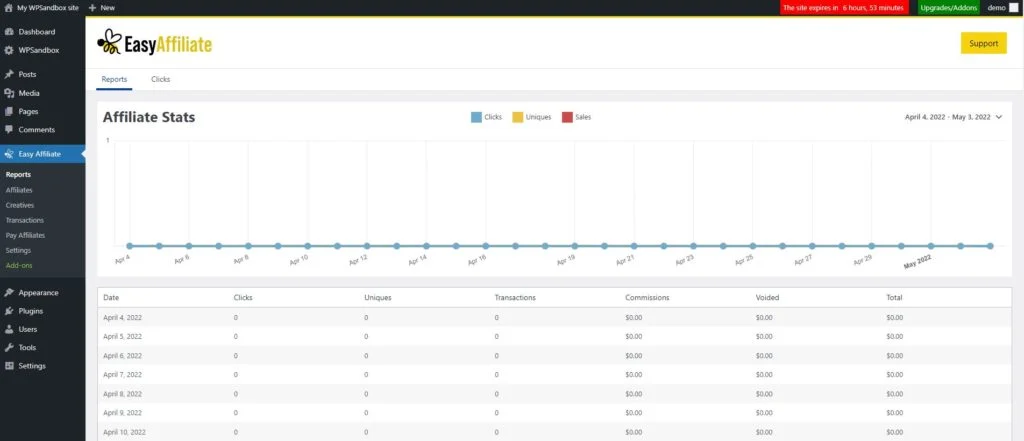Click the April 7, 2022 row date
Image resolution: width=1024 pixels, height=441 pixels.
pos(123,375)
